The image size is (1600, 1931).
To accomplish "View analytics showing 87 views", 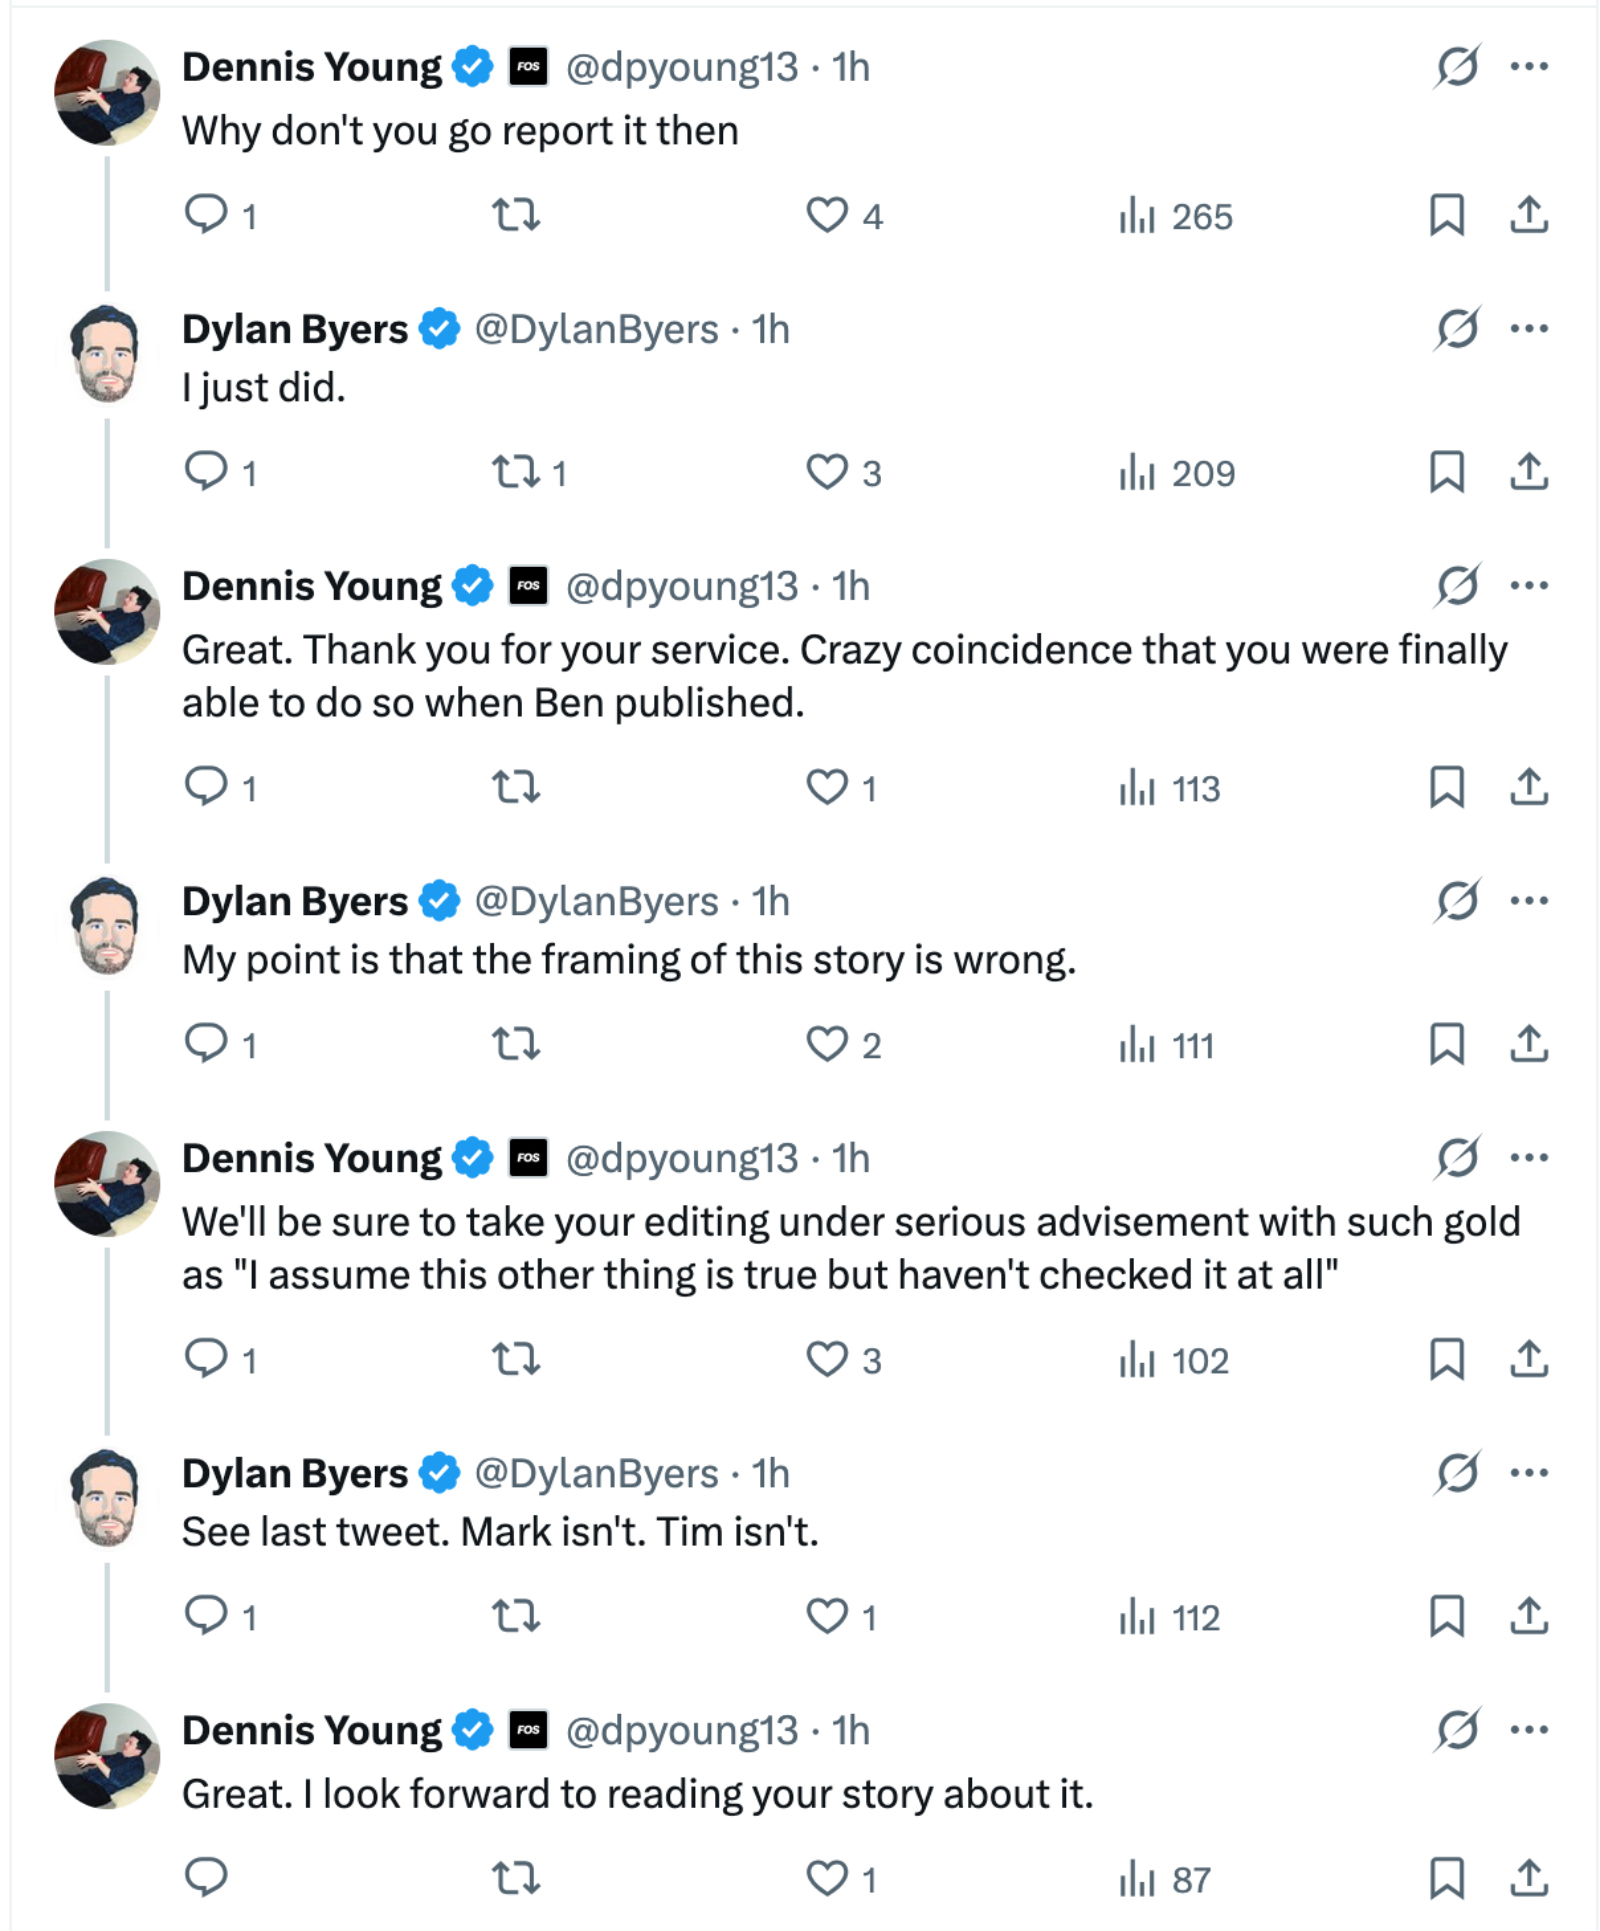I will click(1166, 1880).
